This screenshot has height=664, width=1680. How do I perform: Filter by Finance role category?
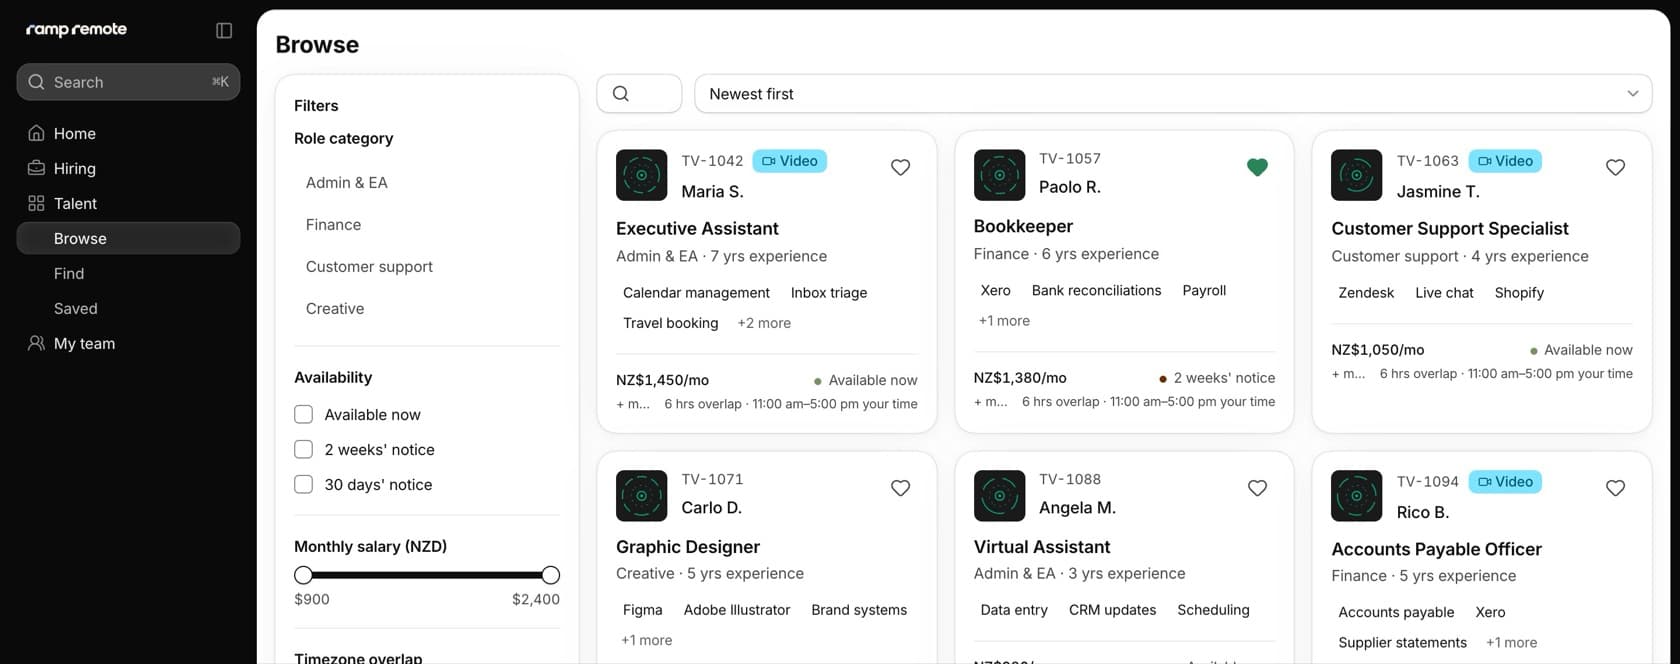pyautogui.click(x=333, y=225)
